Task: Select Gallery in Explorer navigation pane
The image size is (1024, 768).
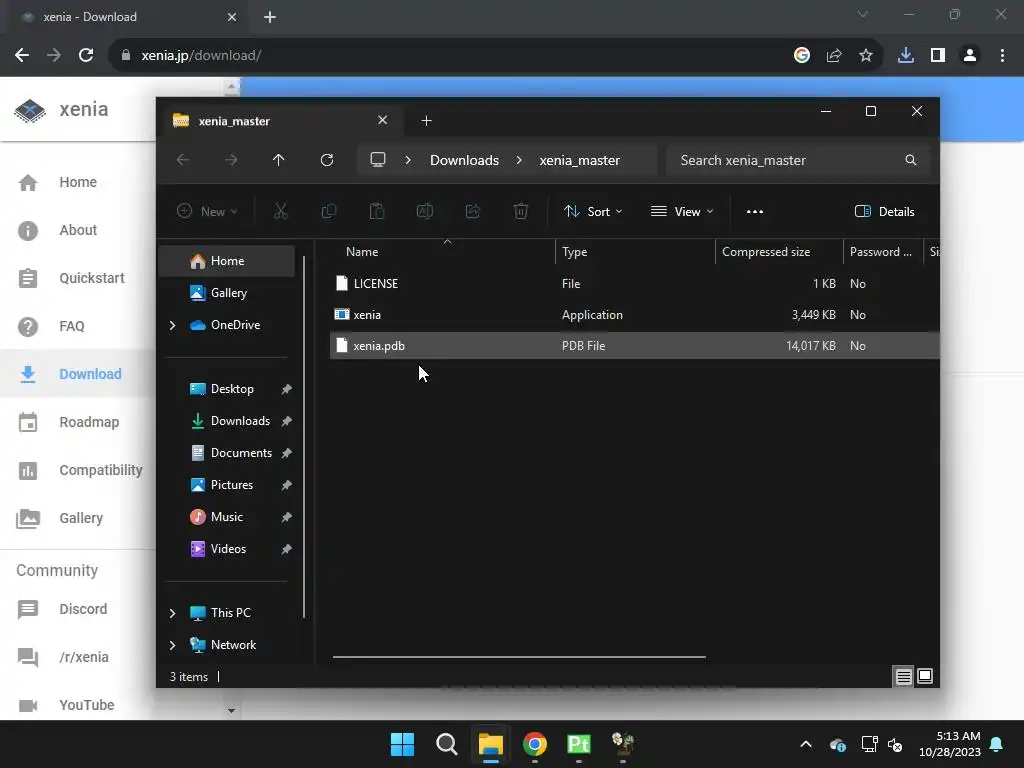Action: click(x=229, y=293)
